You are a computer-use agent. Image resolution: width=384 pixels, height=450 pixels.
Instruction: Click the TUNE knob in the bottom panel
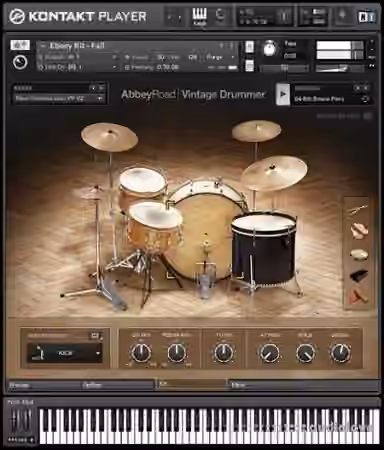[x=223, y=353]
